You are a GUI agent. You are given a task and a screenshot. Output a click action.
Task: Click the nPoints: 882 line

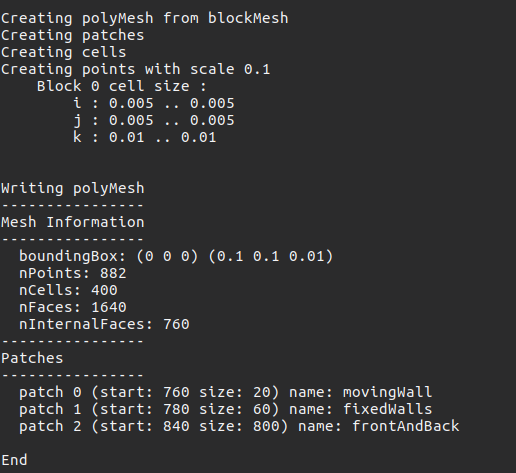(x=73, y=273)
